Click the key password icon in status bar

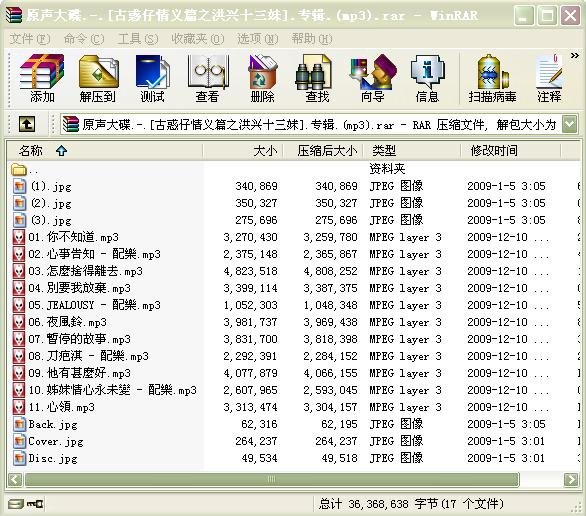point(35,504)
